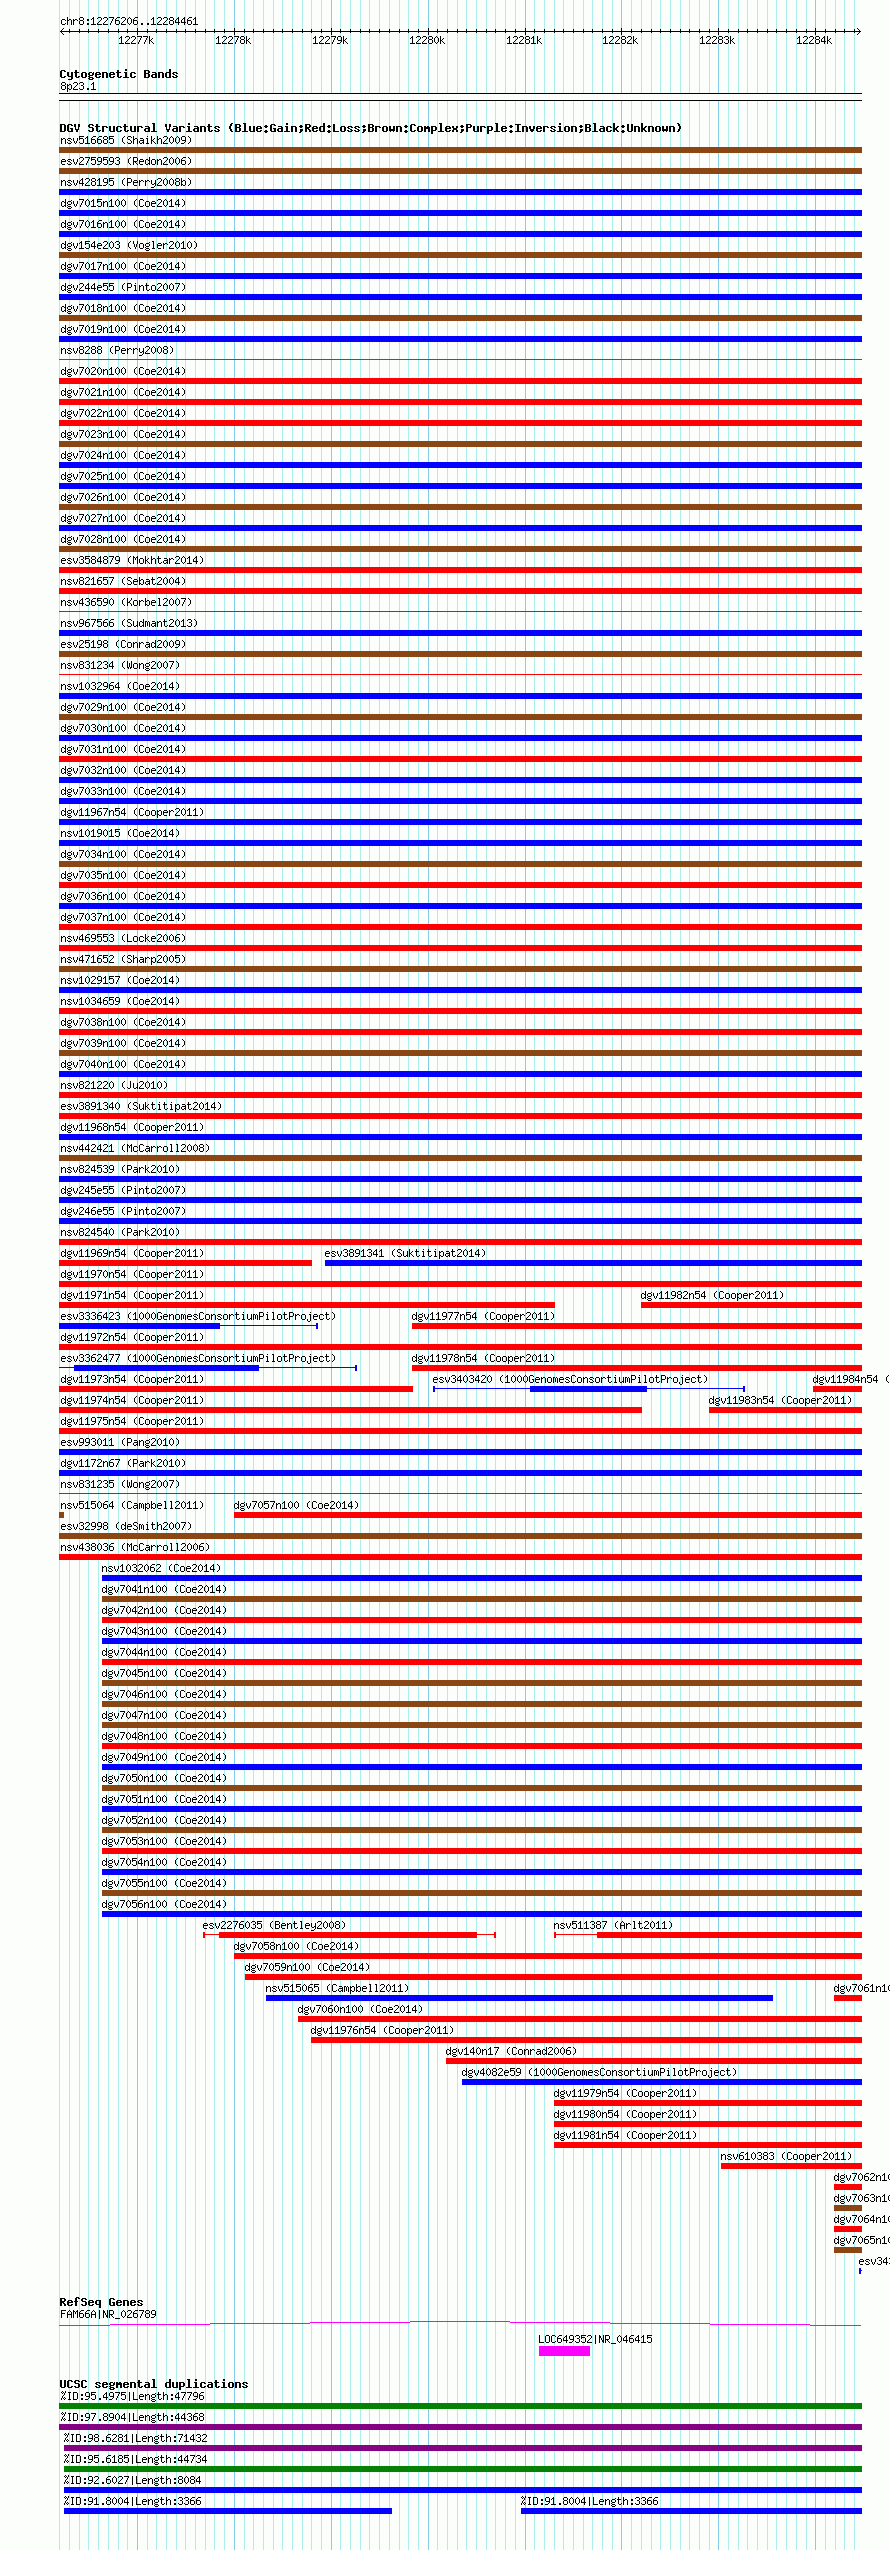Click nsv821220 (Ju2010) label

(114, 1085)
